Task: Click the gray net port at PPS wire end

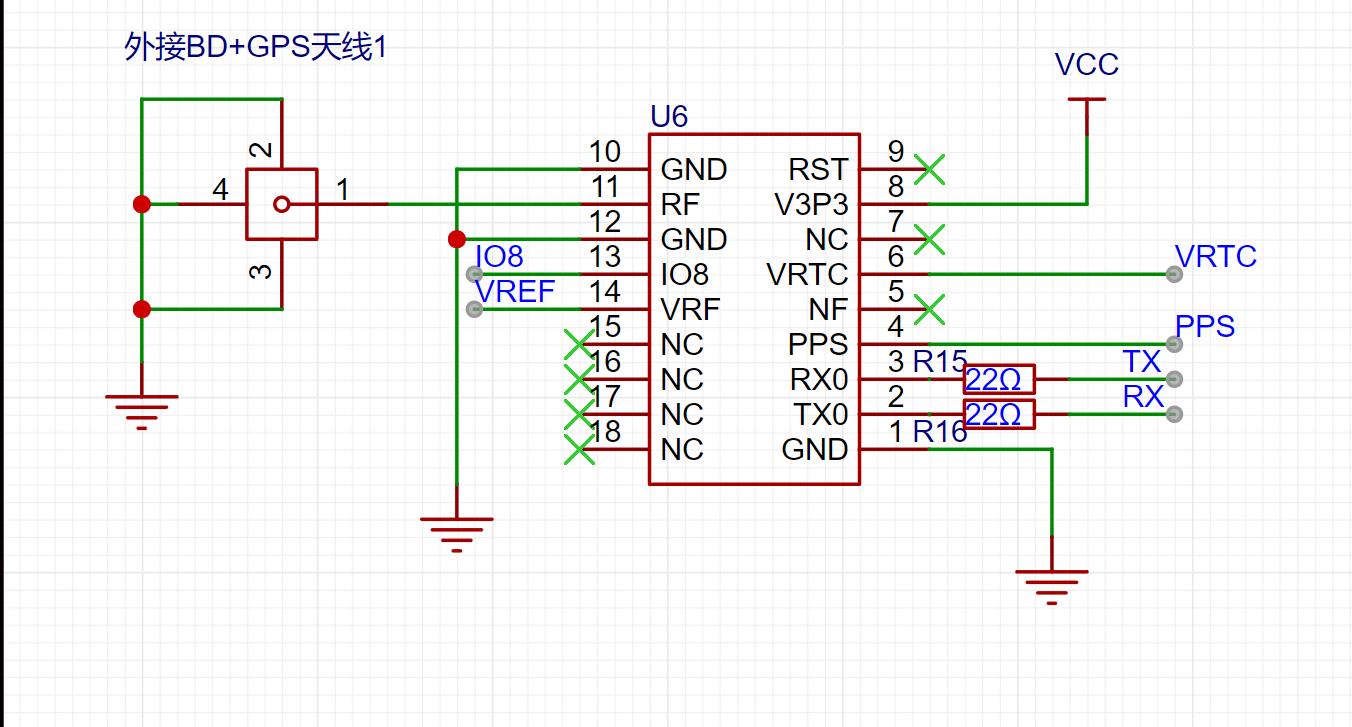Action: [1174, 344]
